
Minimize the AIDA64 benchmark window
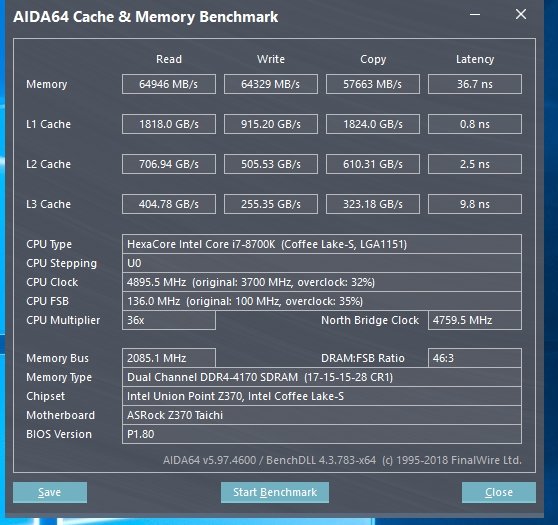coord(475,15)
